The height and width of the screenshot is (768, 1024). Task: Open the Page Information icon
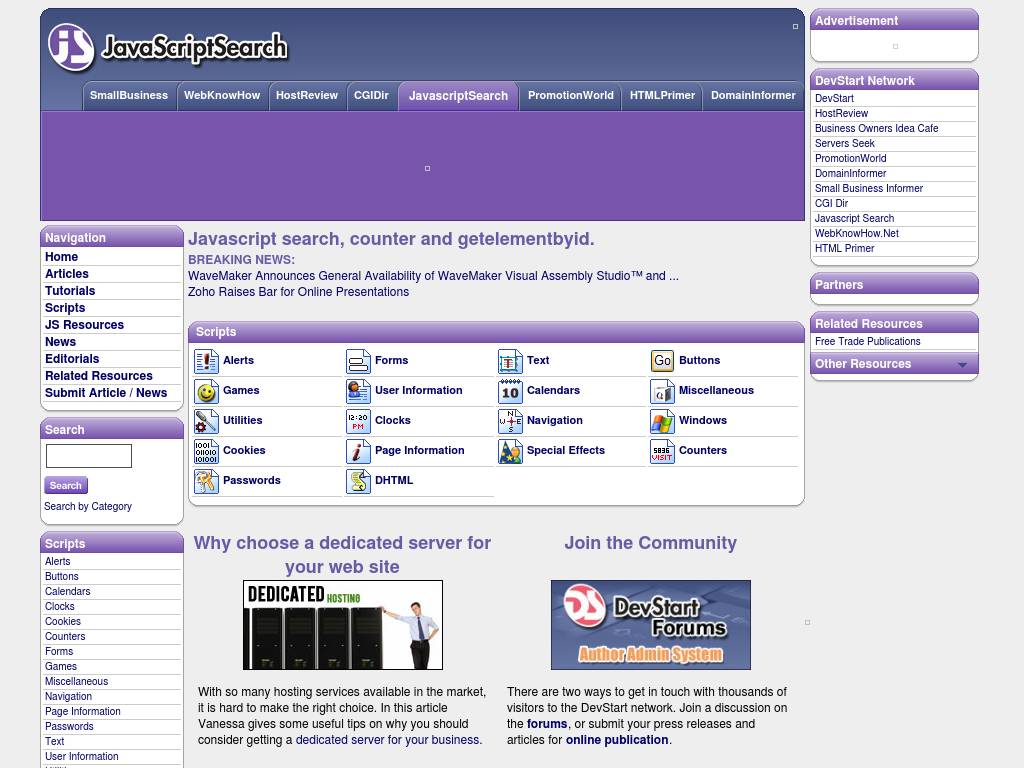[x=358, y=451]
